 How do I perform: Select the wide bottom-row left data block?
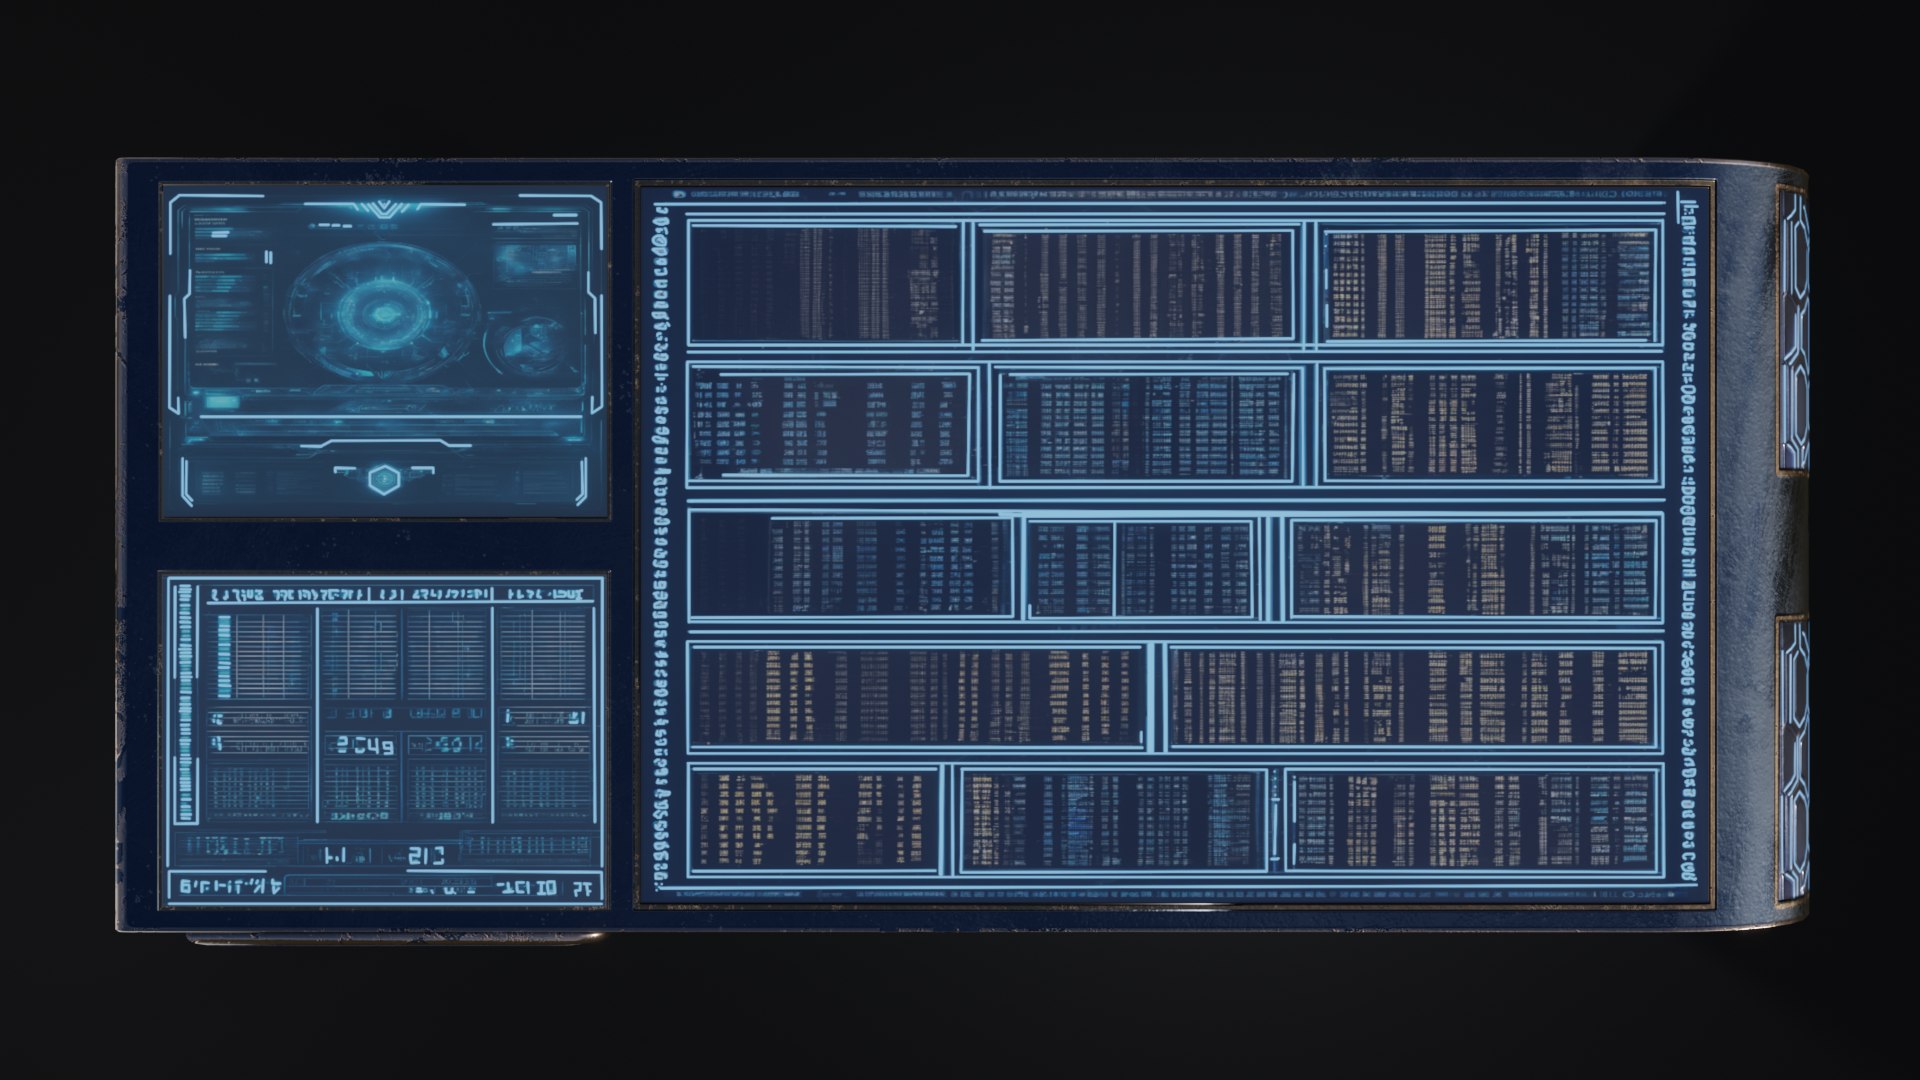pyautogui.click(x=918, y=697)
